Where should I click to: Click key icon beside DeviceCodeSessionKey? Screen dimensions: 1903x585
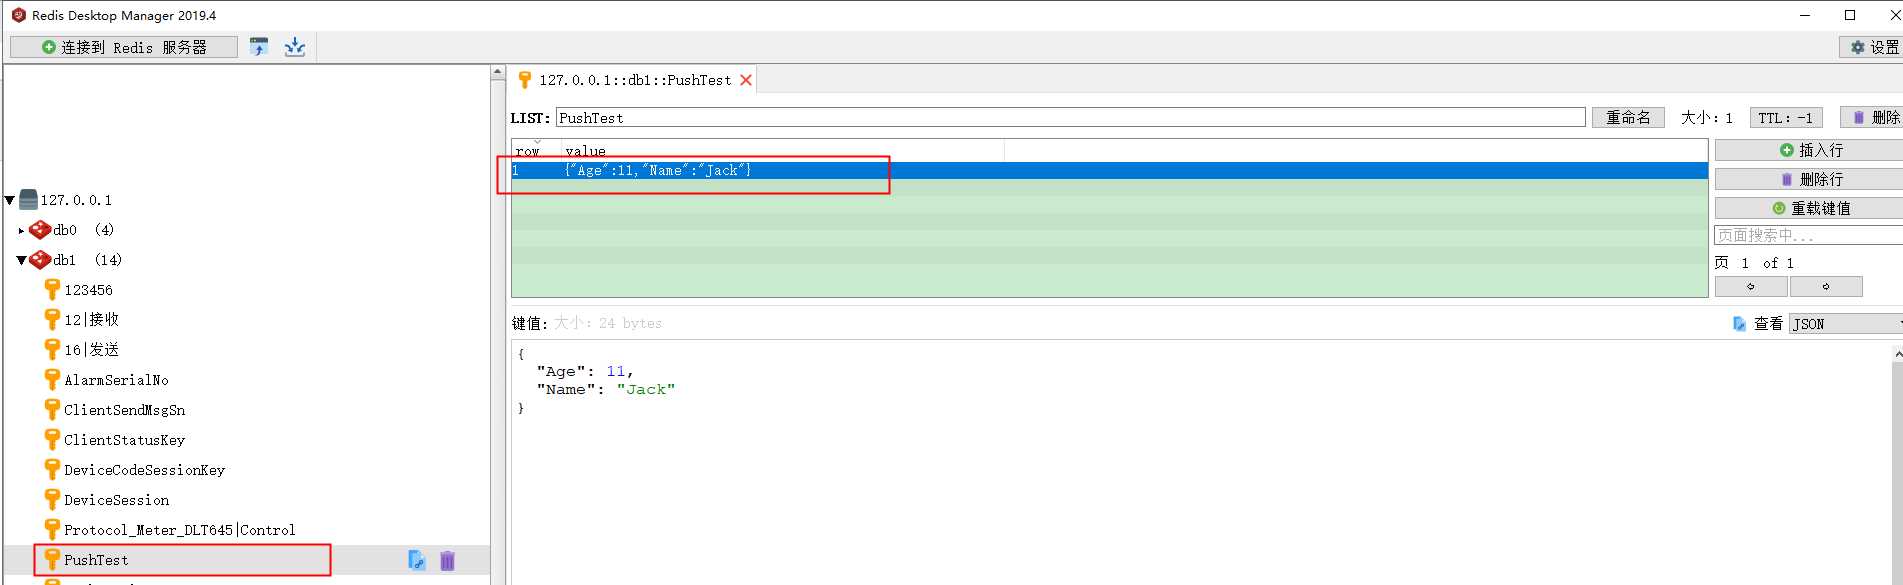click(52, 470)
